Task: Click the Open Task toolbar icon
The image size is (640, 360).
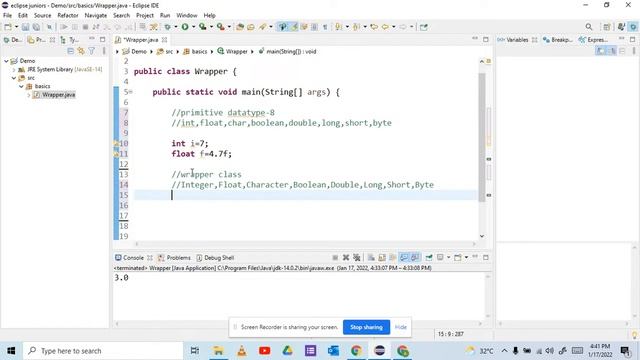Action: pos(251,27)
